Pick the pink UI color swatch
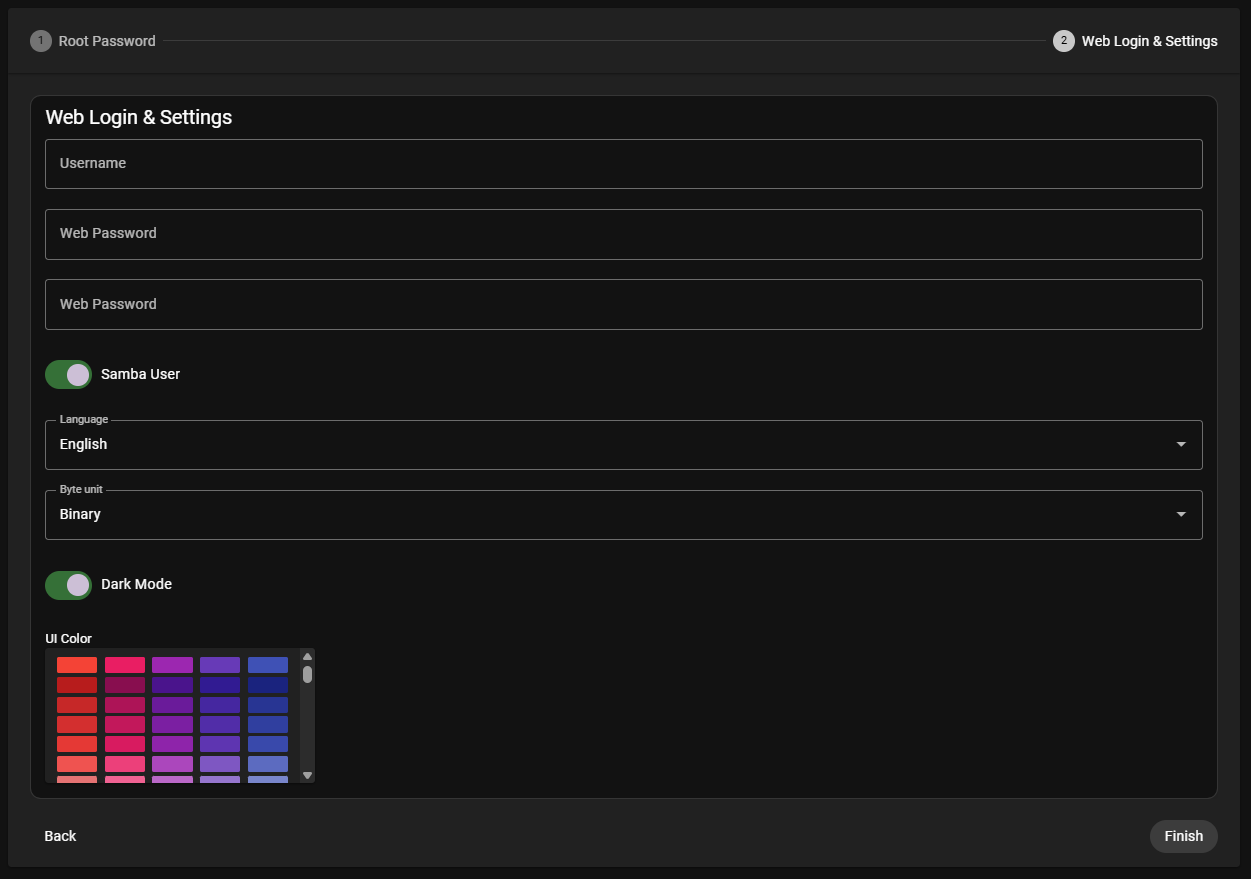Screen dimensions: 1251x879 124,664
